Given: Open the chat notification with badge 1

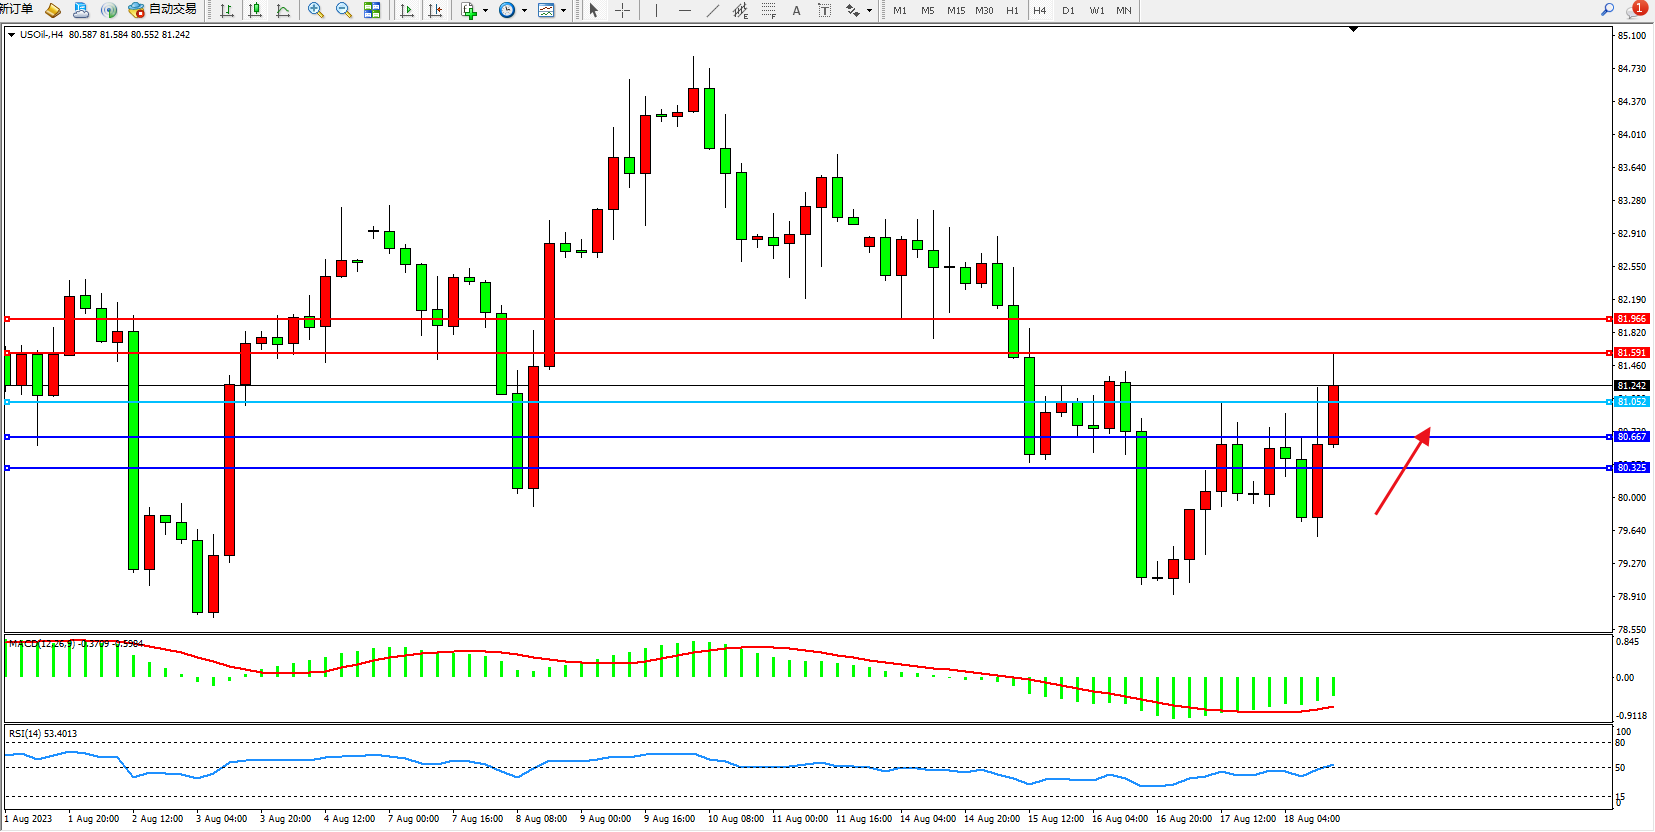Looking at the screenshot, I should (x=1636, y=10).
